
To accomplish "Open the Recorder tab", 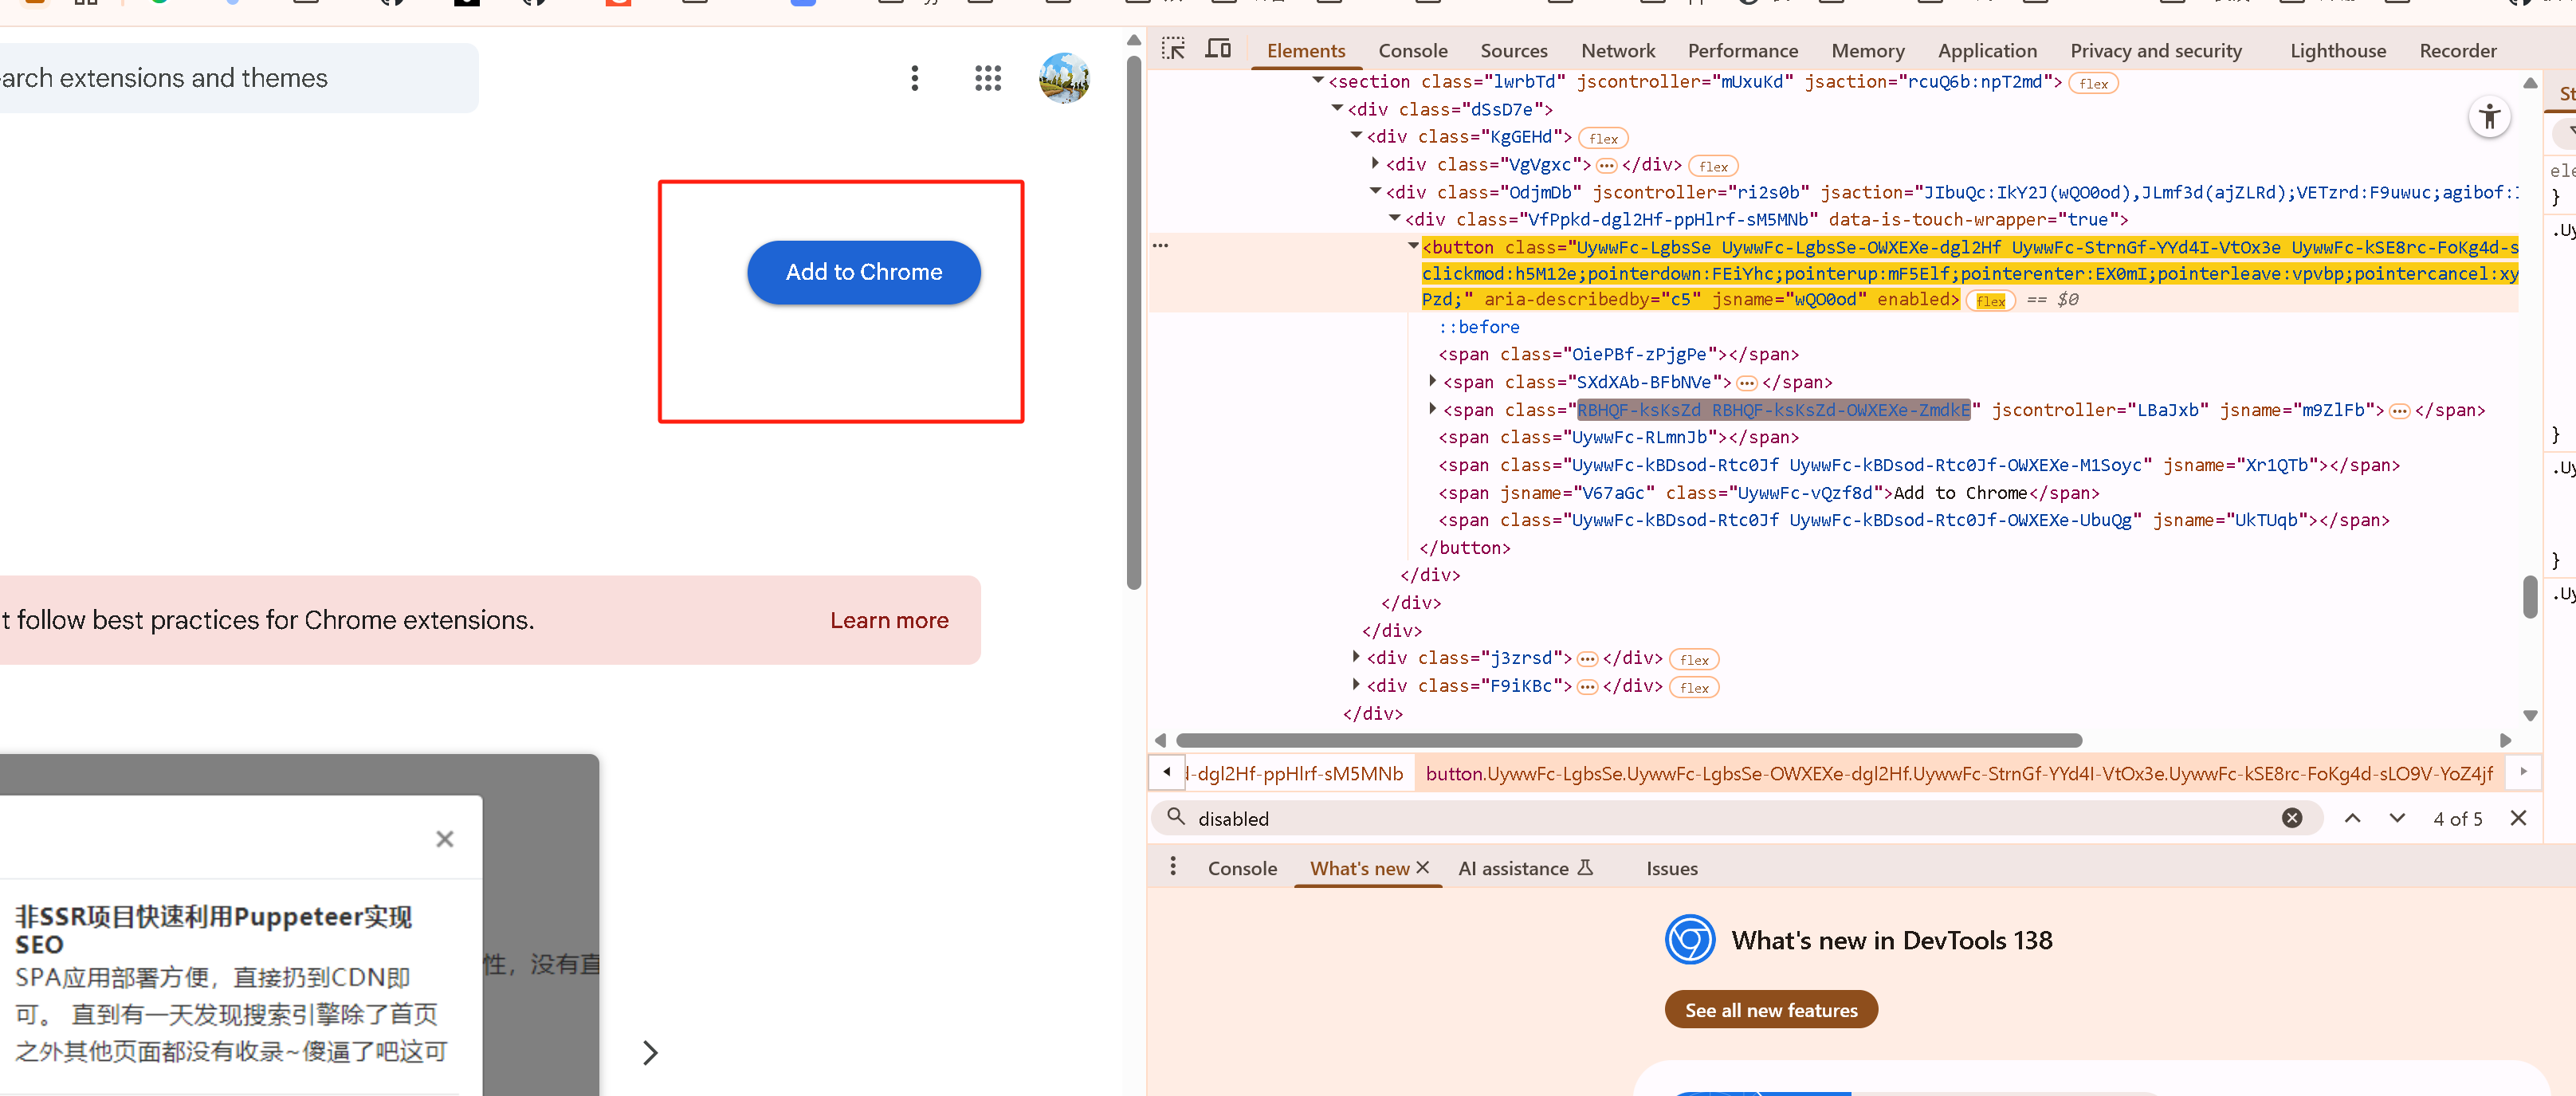I will (2457, 51).
